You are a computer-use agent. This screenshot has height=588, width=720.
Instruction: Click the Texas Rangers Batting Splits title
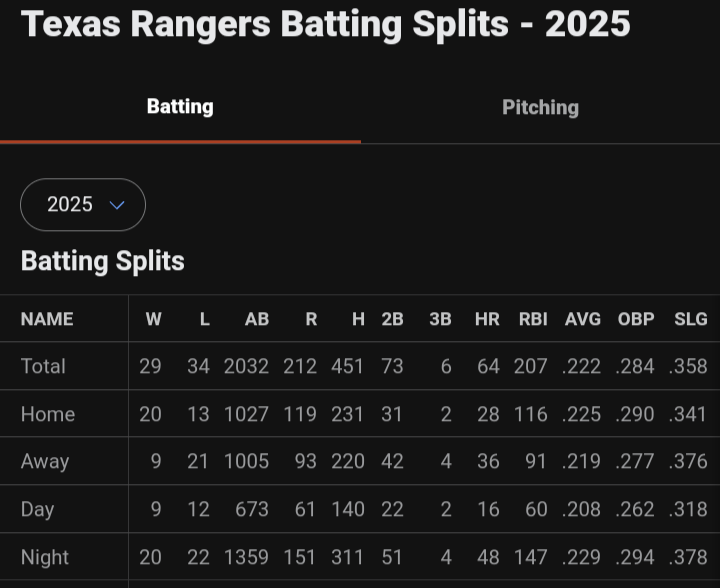point(326,24)
